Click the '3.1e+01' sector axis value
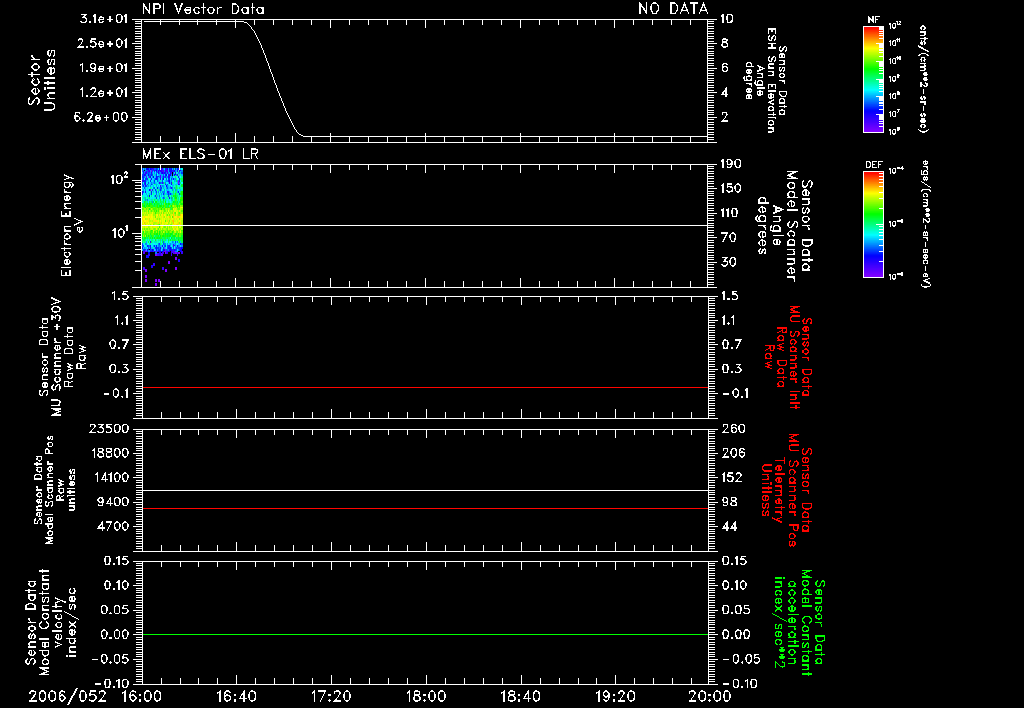The width and height of the screenshot is (1024, 708). click(x=104, y=19)
